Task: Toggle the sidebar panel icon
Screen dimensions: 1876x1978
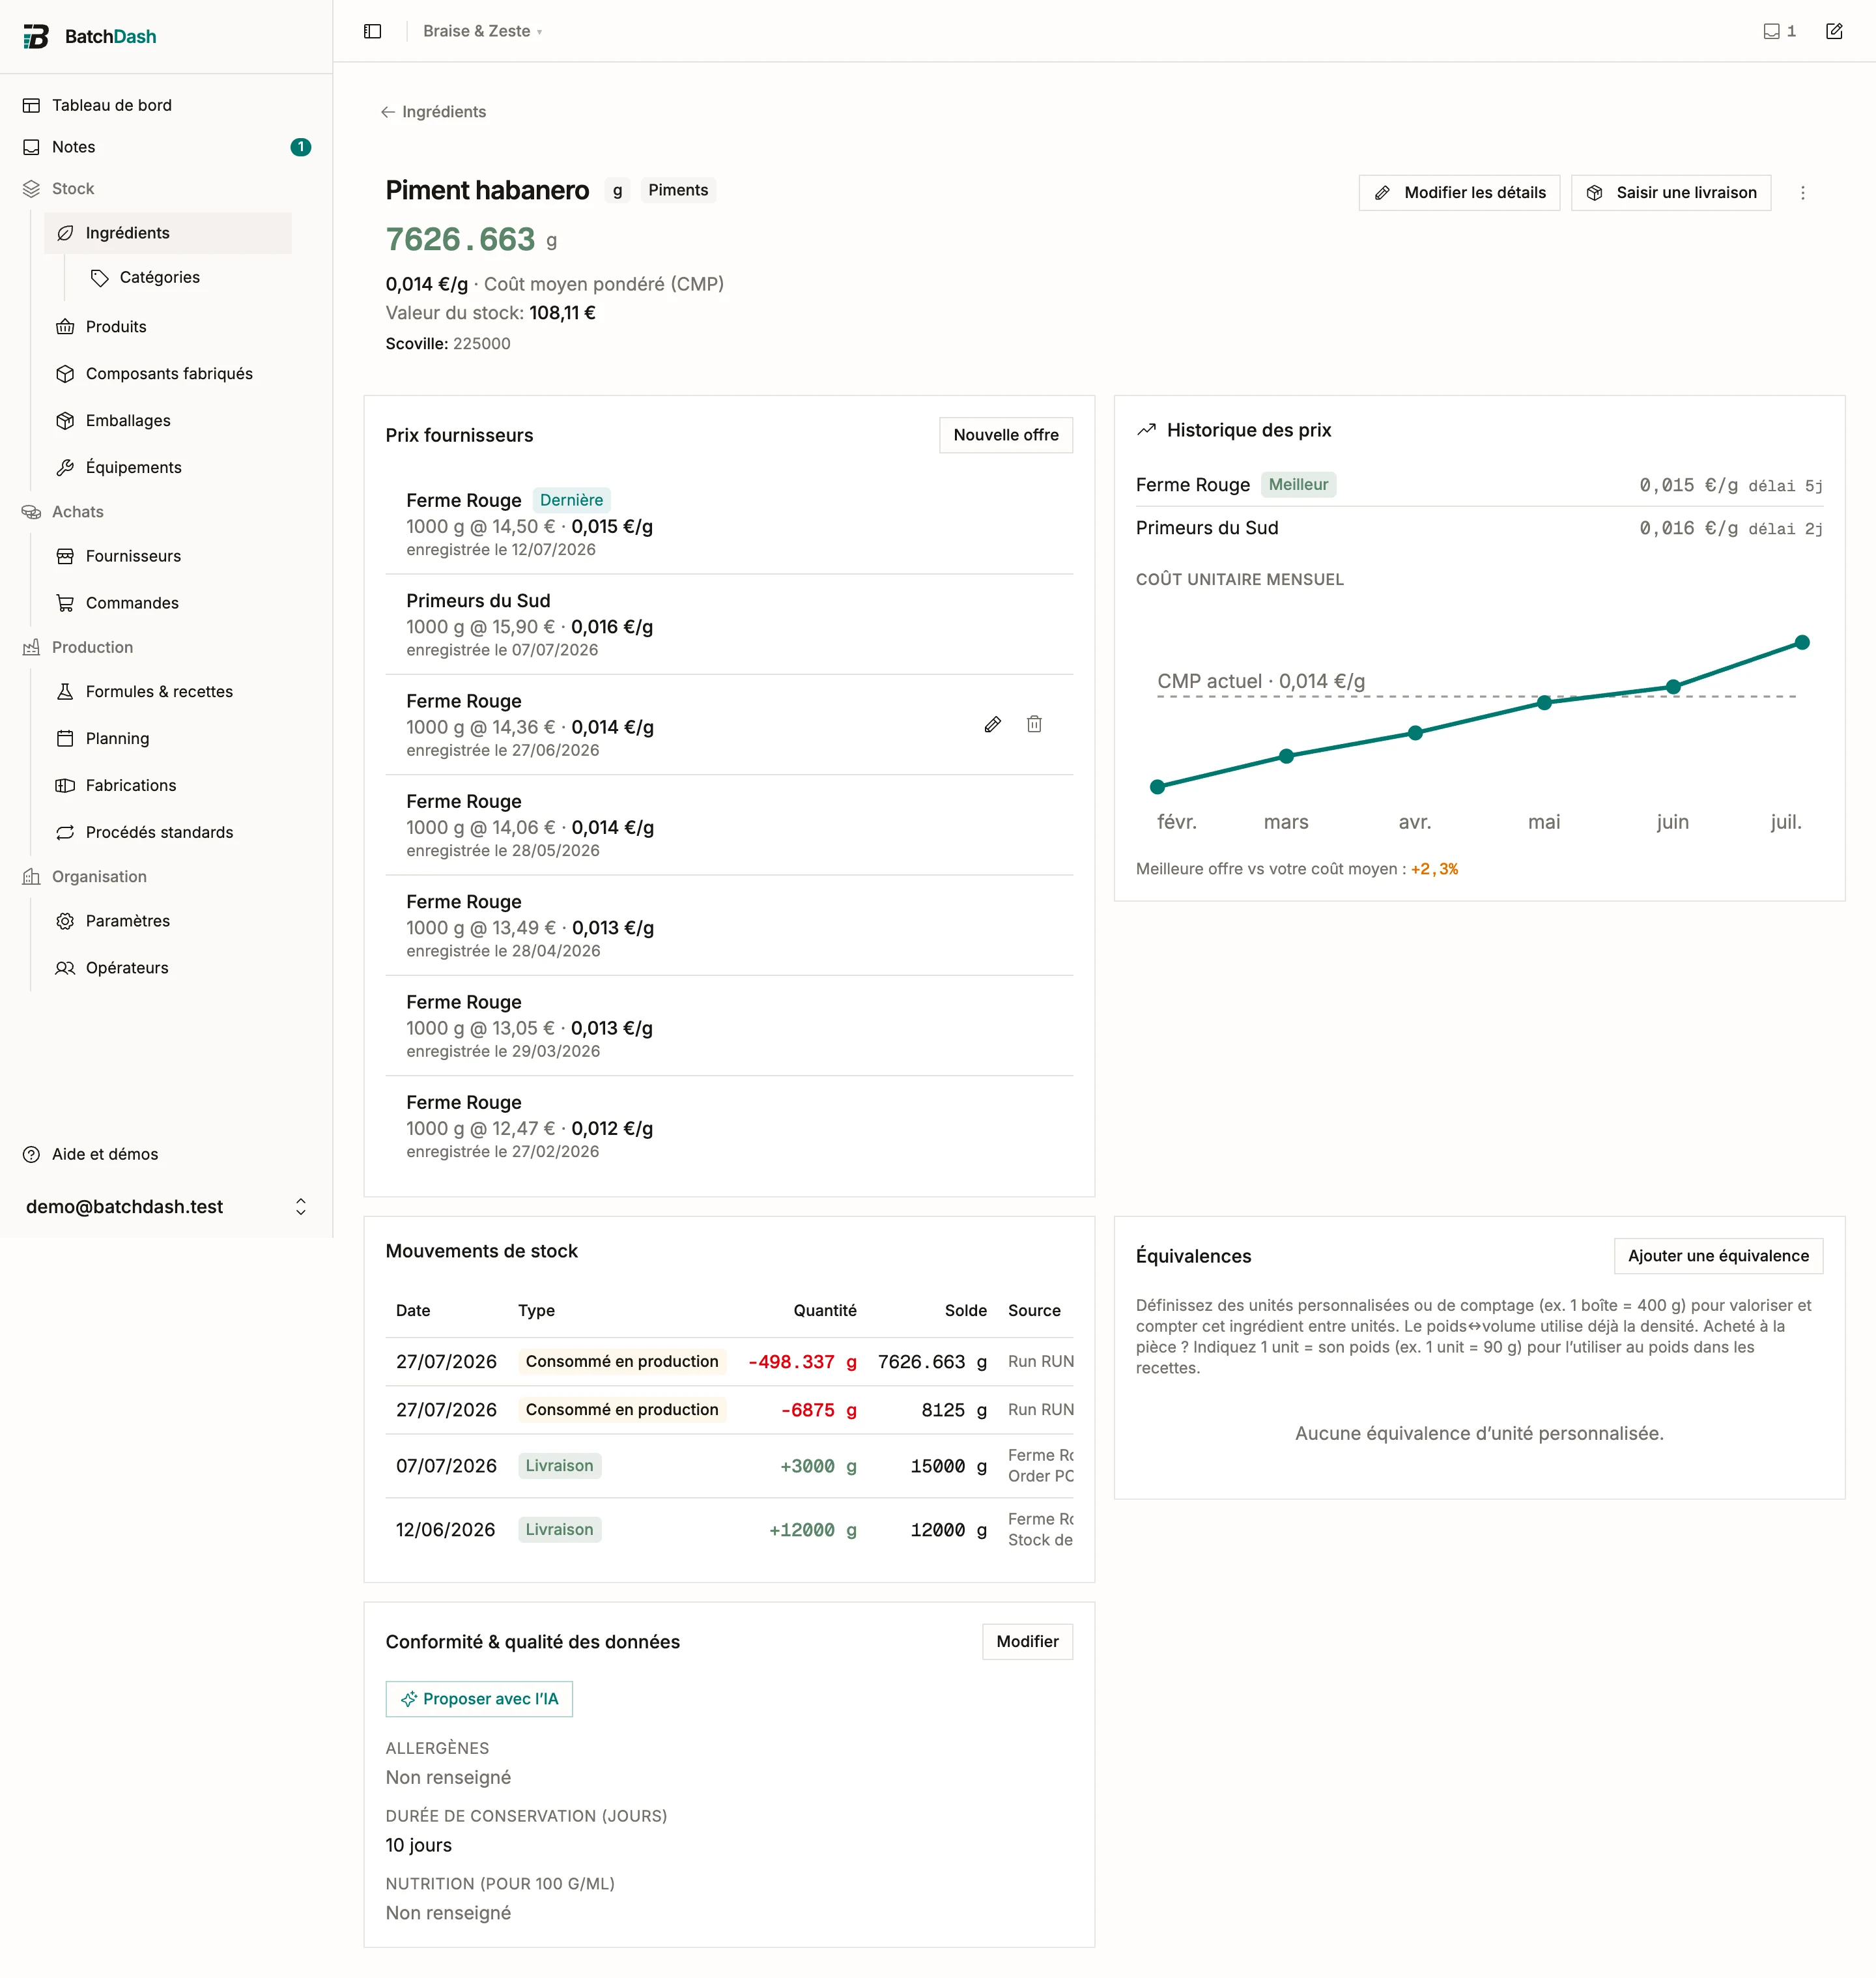Action: pyautogui.click(x=373, y=31)
